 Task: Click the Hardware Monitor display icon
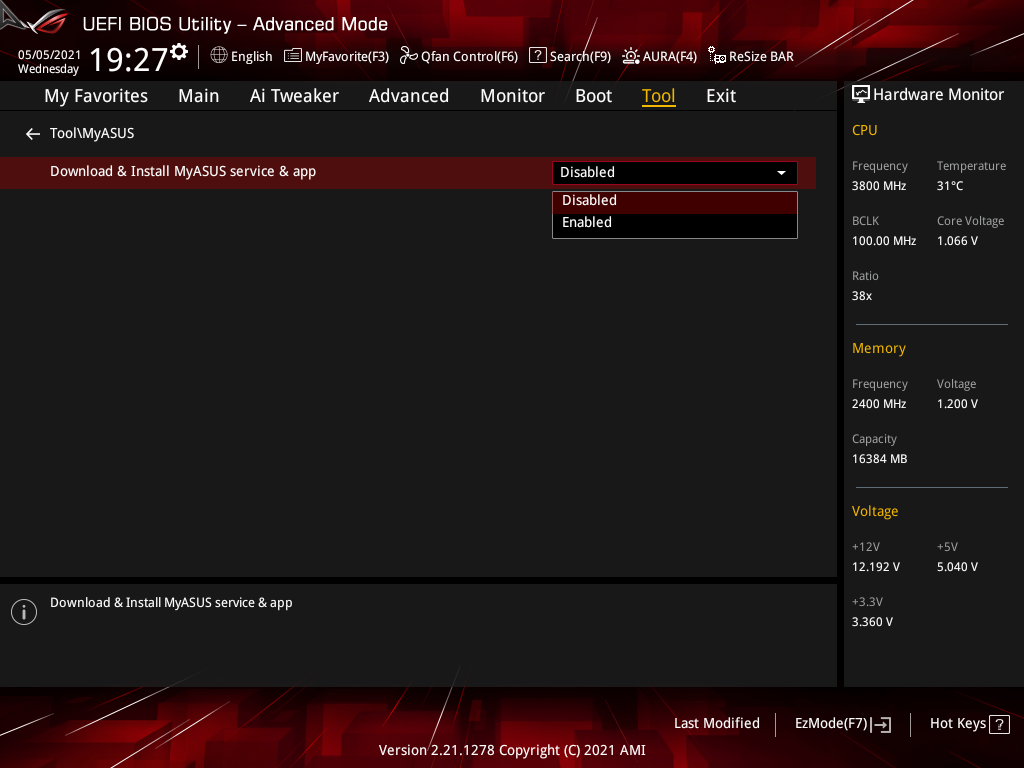pyautogui.click(x=861, y=95)
